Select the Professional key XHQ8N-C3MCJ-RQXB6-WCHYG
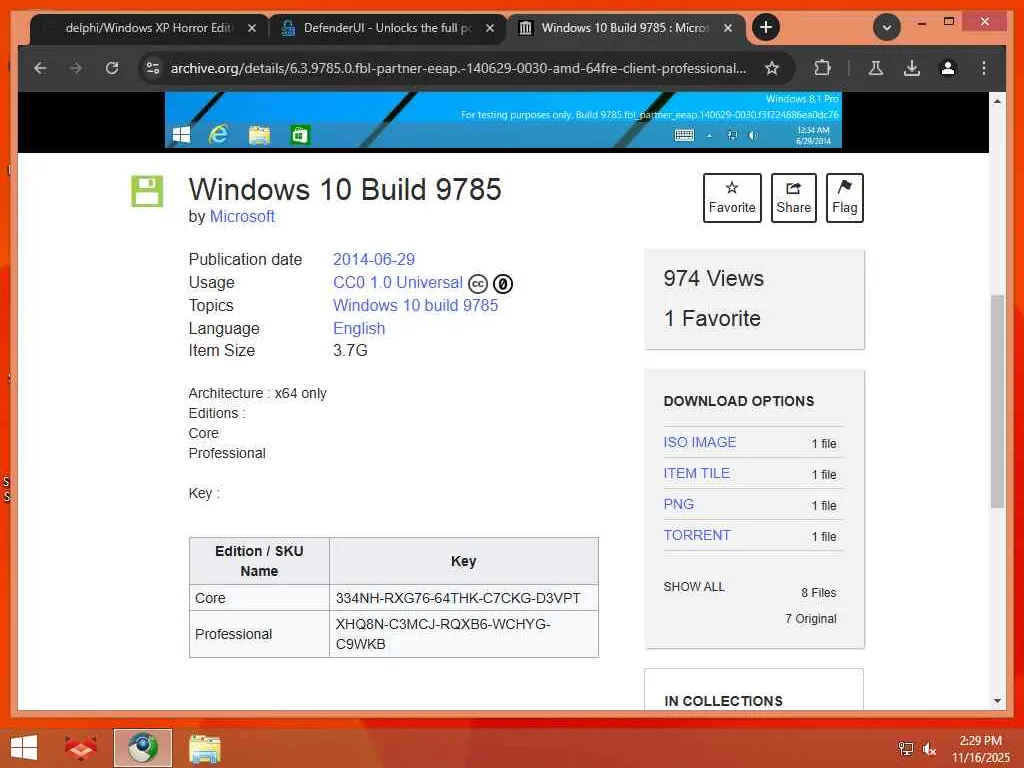1024x768 pixels. point(443,633)
